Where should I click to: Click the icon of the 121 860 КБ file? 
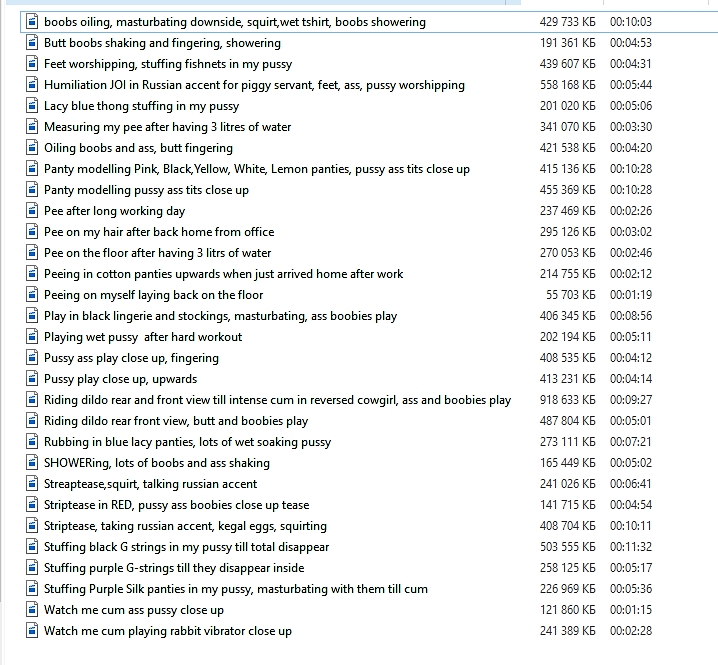pos(31,610)
